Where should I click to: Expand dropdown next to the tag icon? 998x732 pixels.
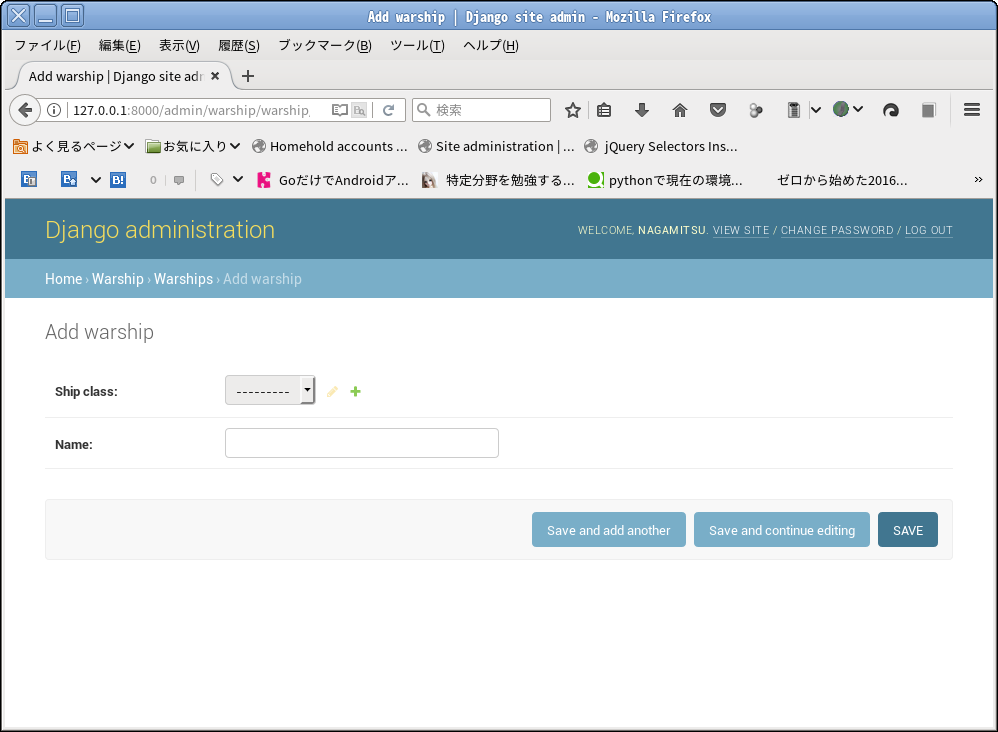238,179
